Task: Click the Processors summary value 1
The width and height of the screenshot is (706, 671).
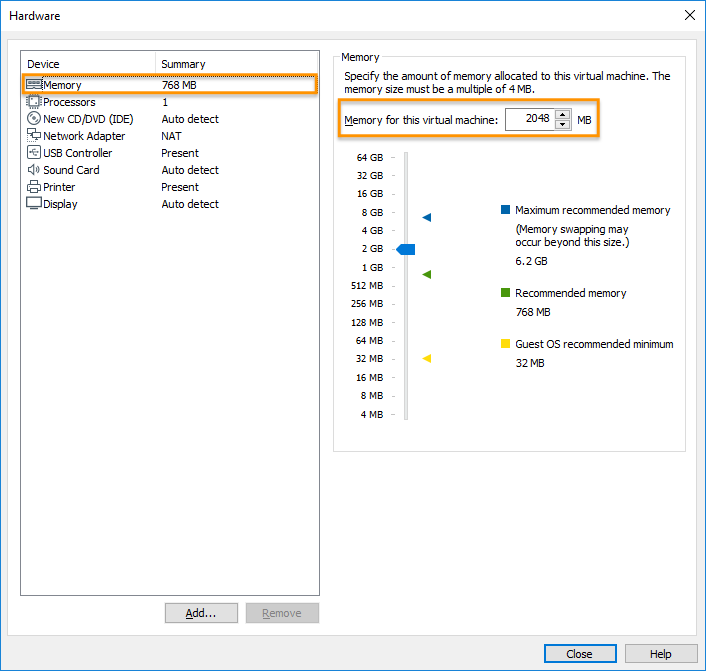Action: pos(165,102)
